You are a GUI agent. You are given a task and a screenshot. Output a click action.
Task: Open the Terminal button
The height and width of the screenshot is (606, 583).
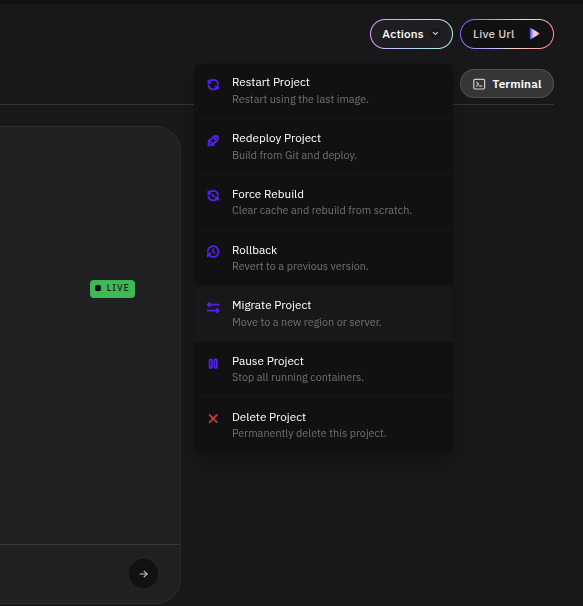(x=507, y=84)
